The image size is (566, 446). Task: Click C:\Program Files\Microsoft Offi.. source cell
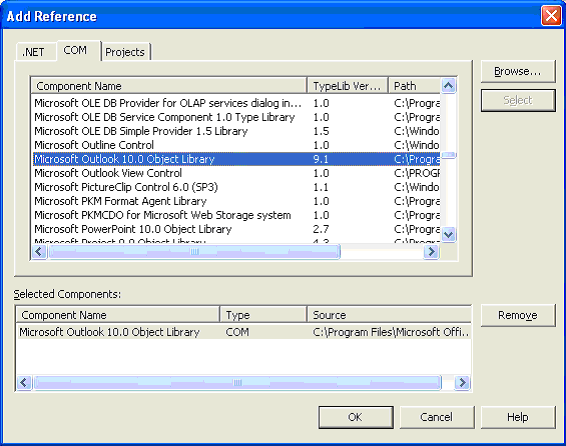pos(391,332)
